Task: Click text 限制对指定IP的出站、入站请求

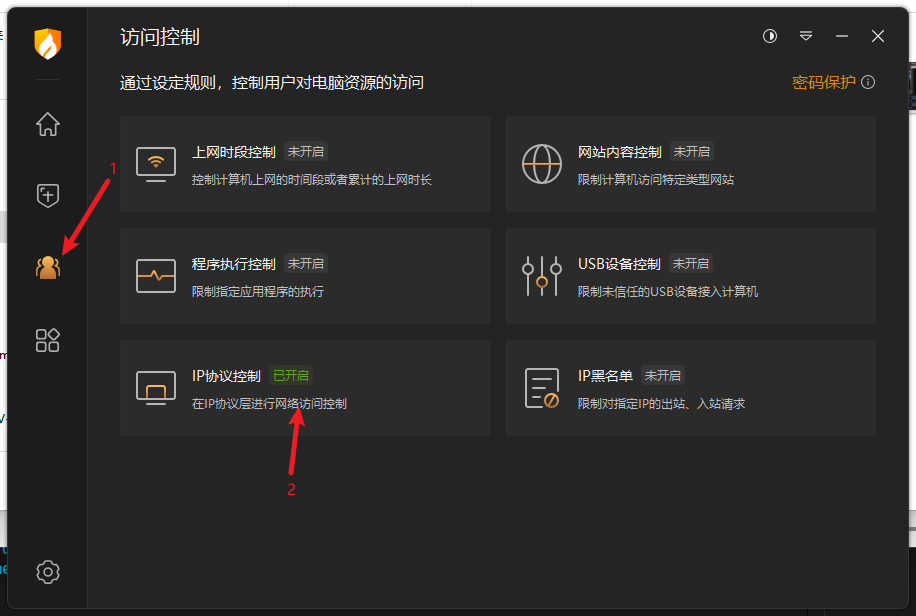Action: pos(661,404)
